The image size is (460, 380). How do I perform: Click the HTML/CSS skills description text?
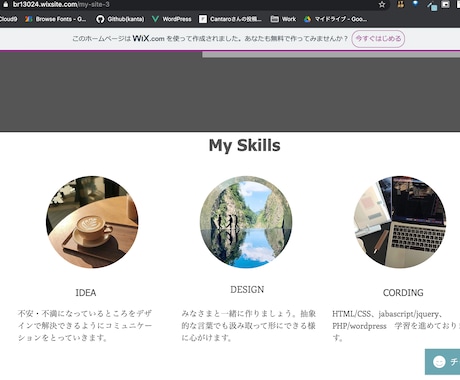[396, 326]
